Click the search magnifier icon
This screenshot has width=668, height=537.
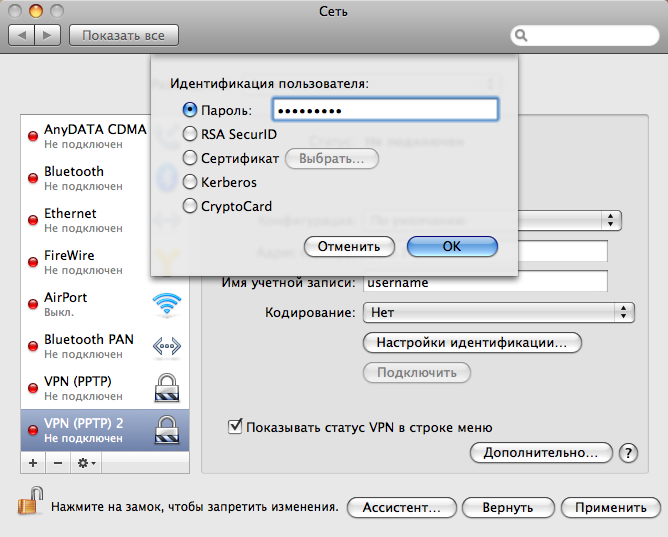521,35
